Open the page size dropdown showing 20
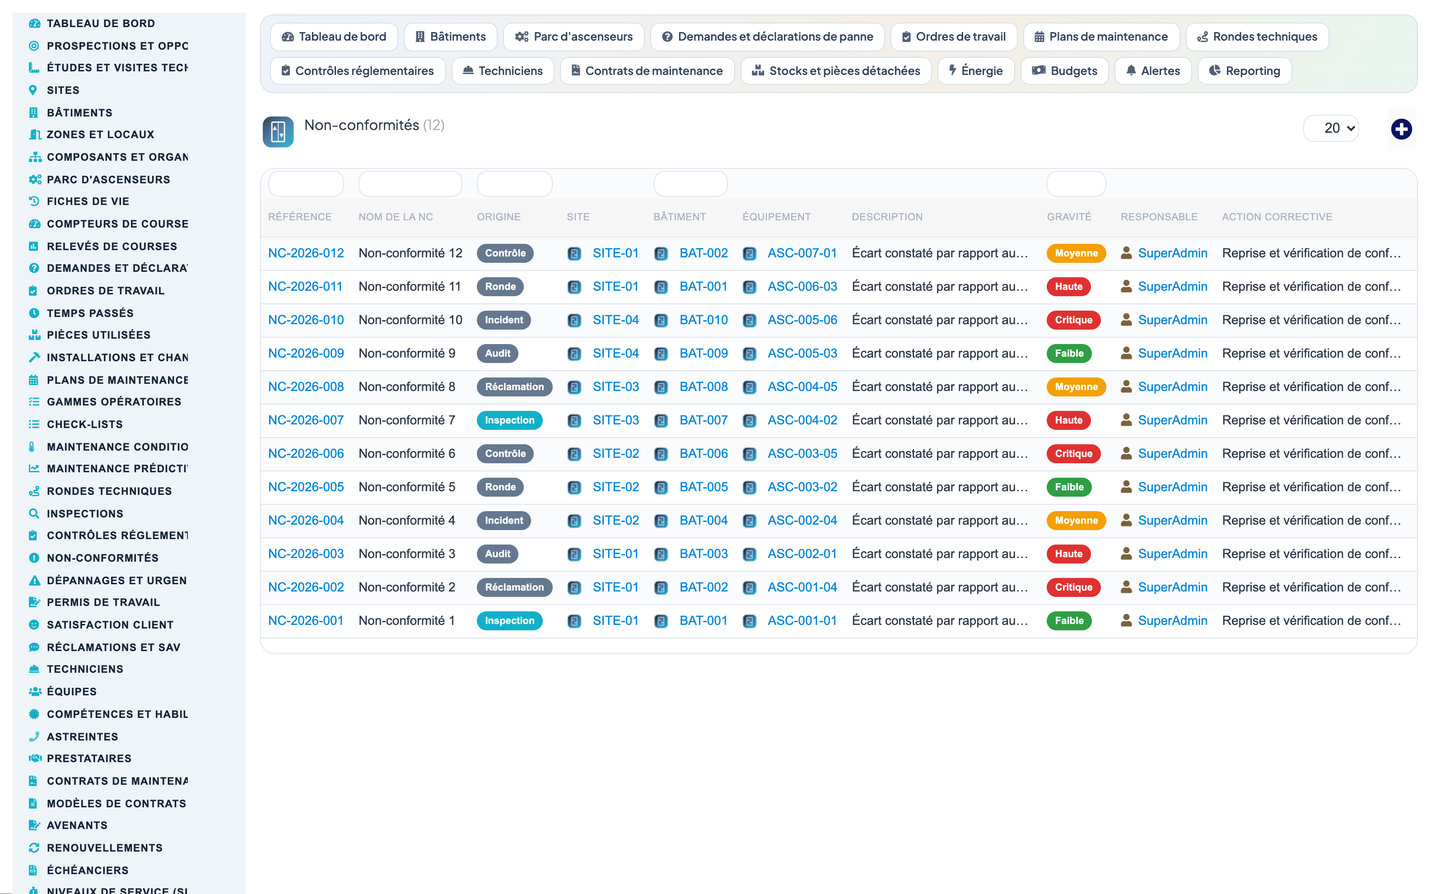Viewport: 1445px width, 894px height. point(1331,128)
